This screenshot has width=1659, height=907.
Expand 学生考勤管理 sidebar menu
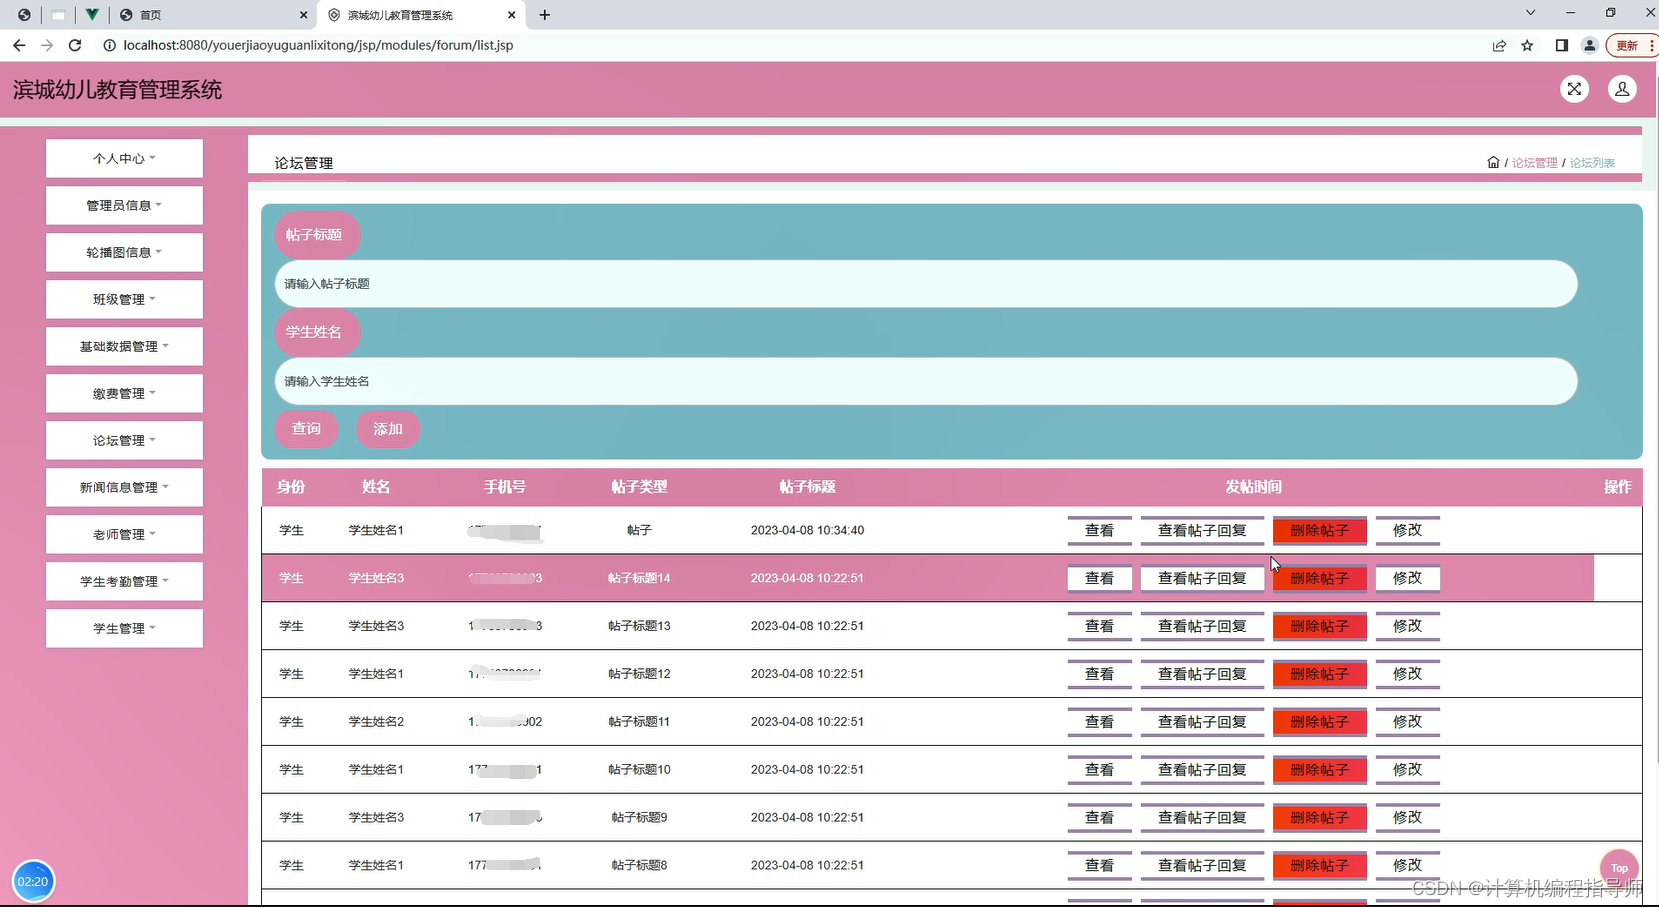(124, 581)
